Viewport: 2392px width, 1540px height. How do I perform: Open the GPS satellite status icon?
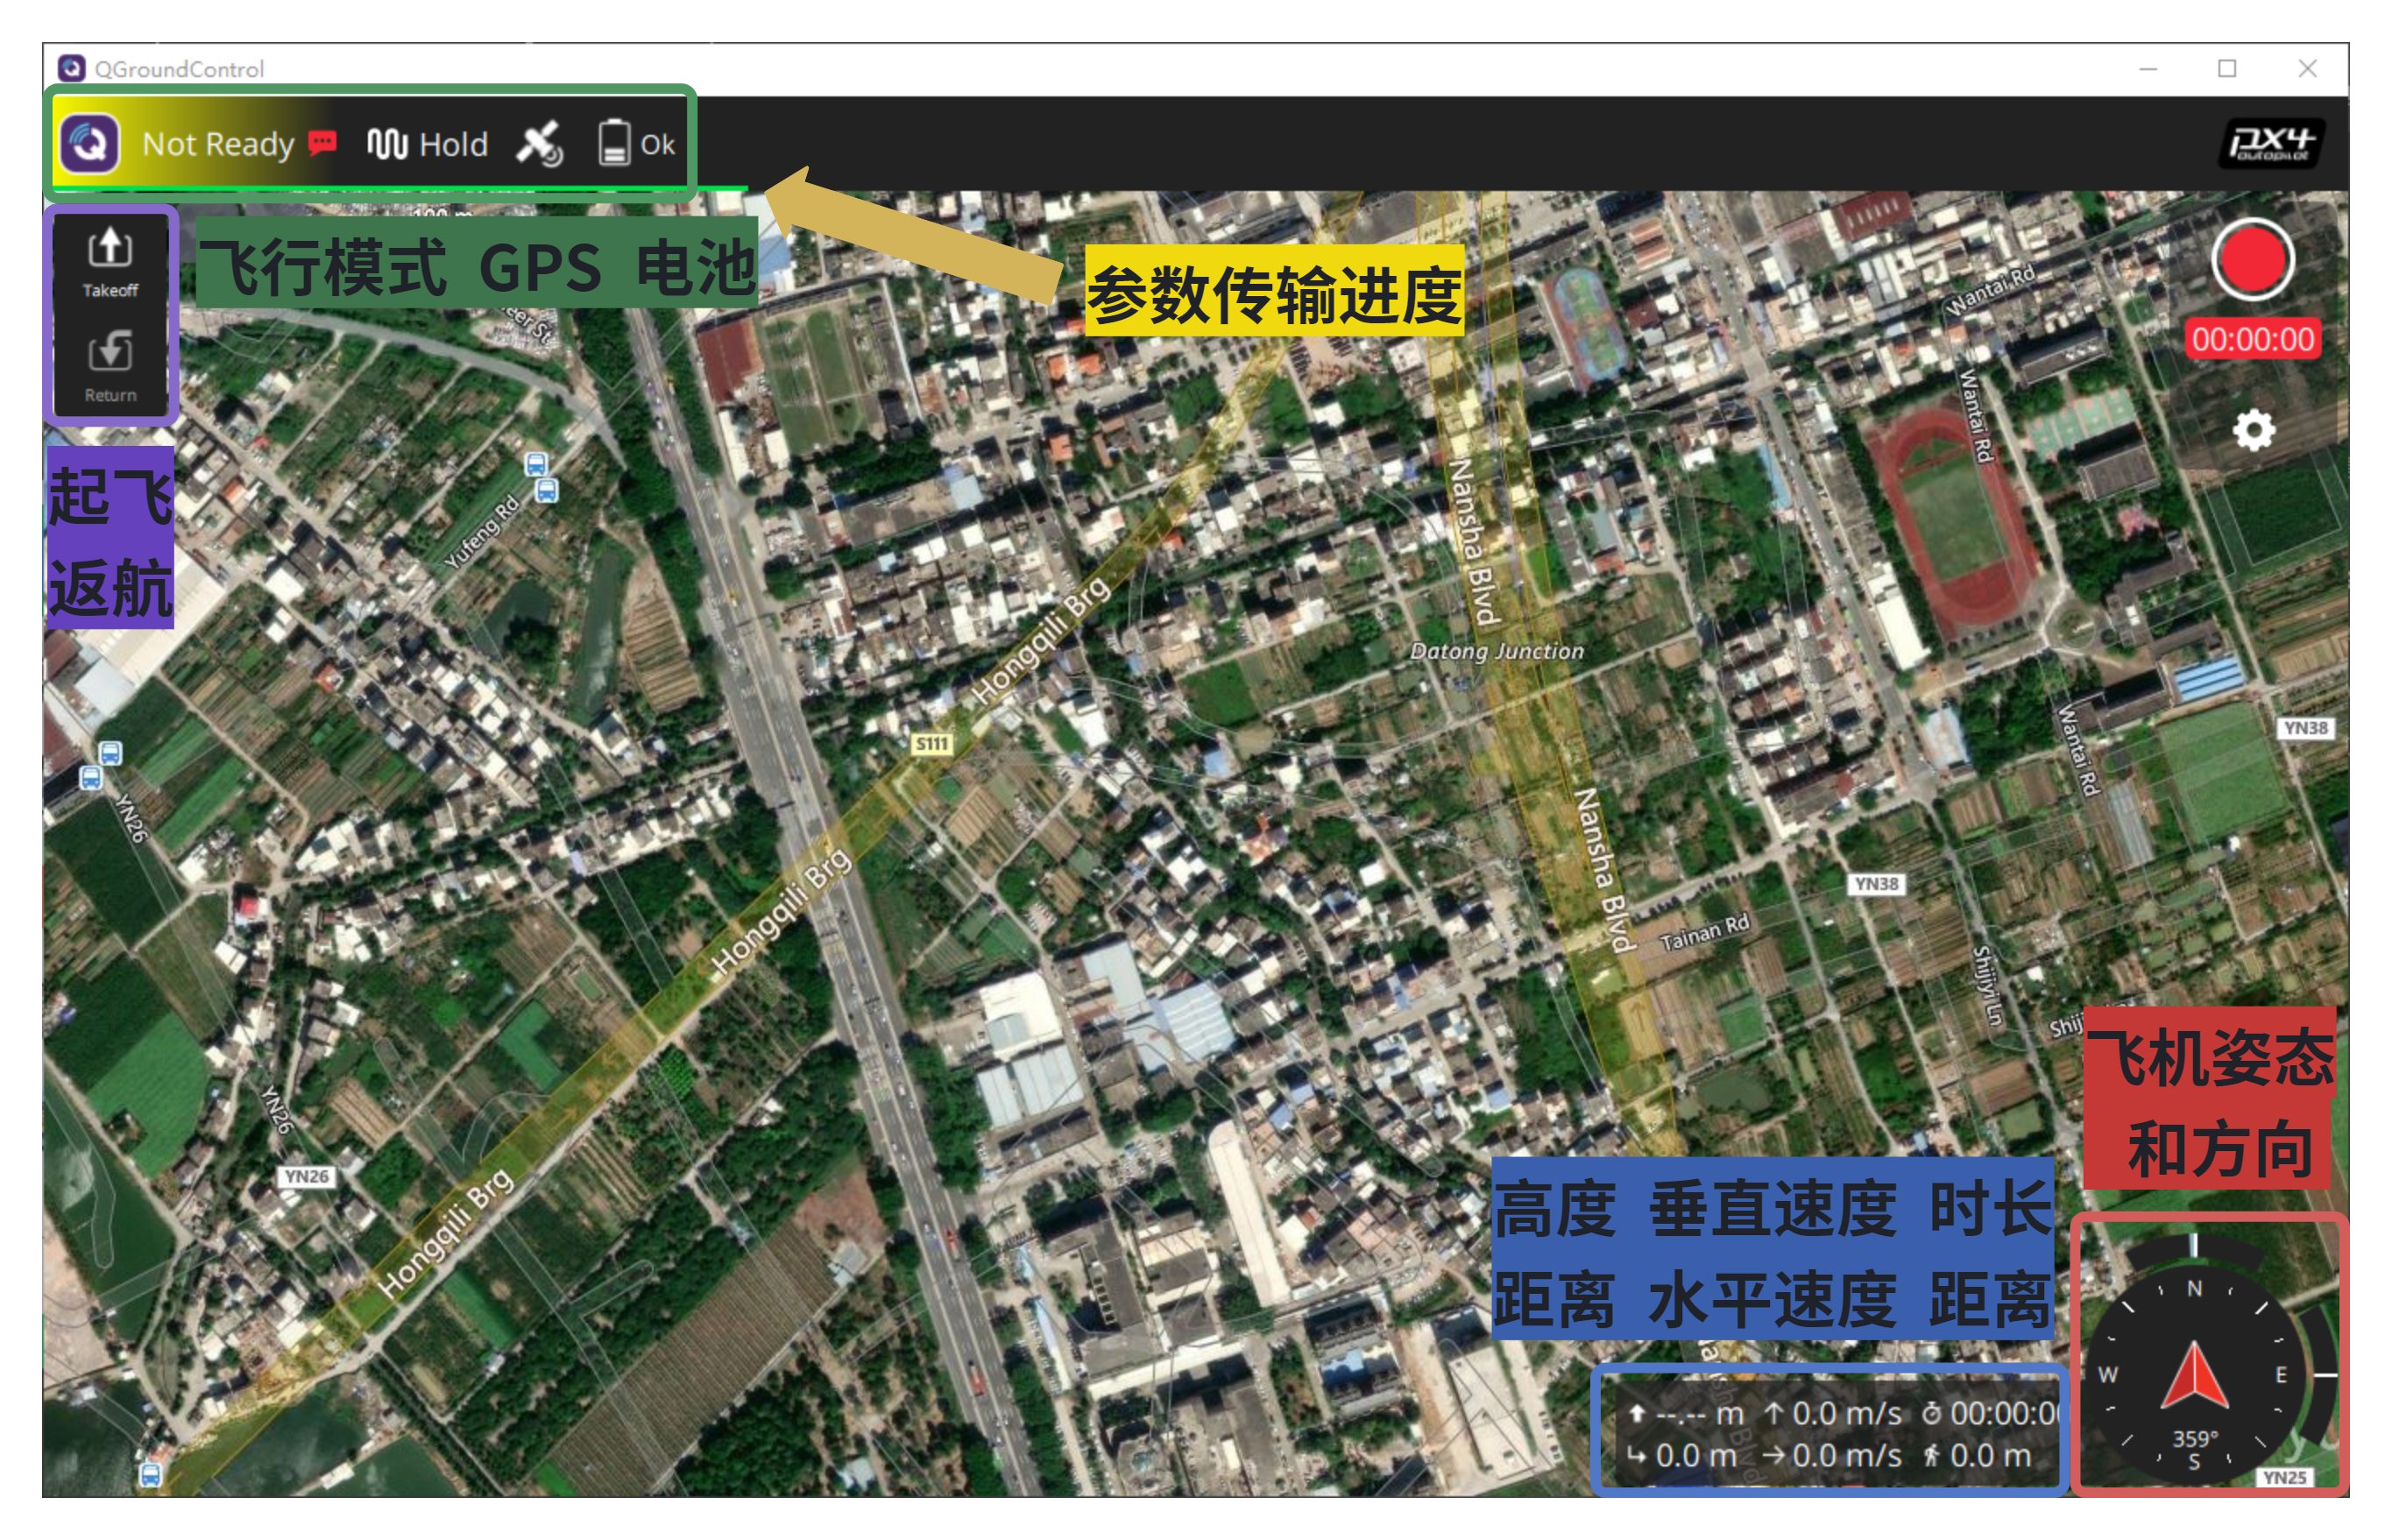pos(540,145)
